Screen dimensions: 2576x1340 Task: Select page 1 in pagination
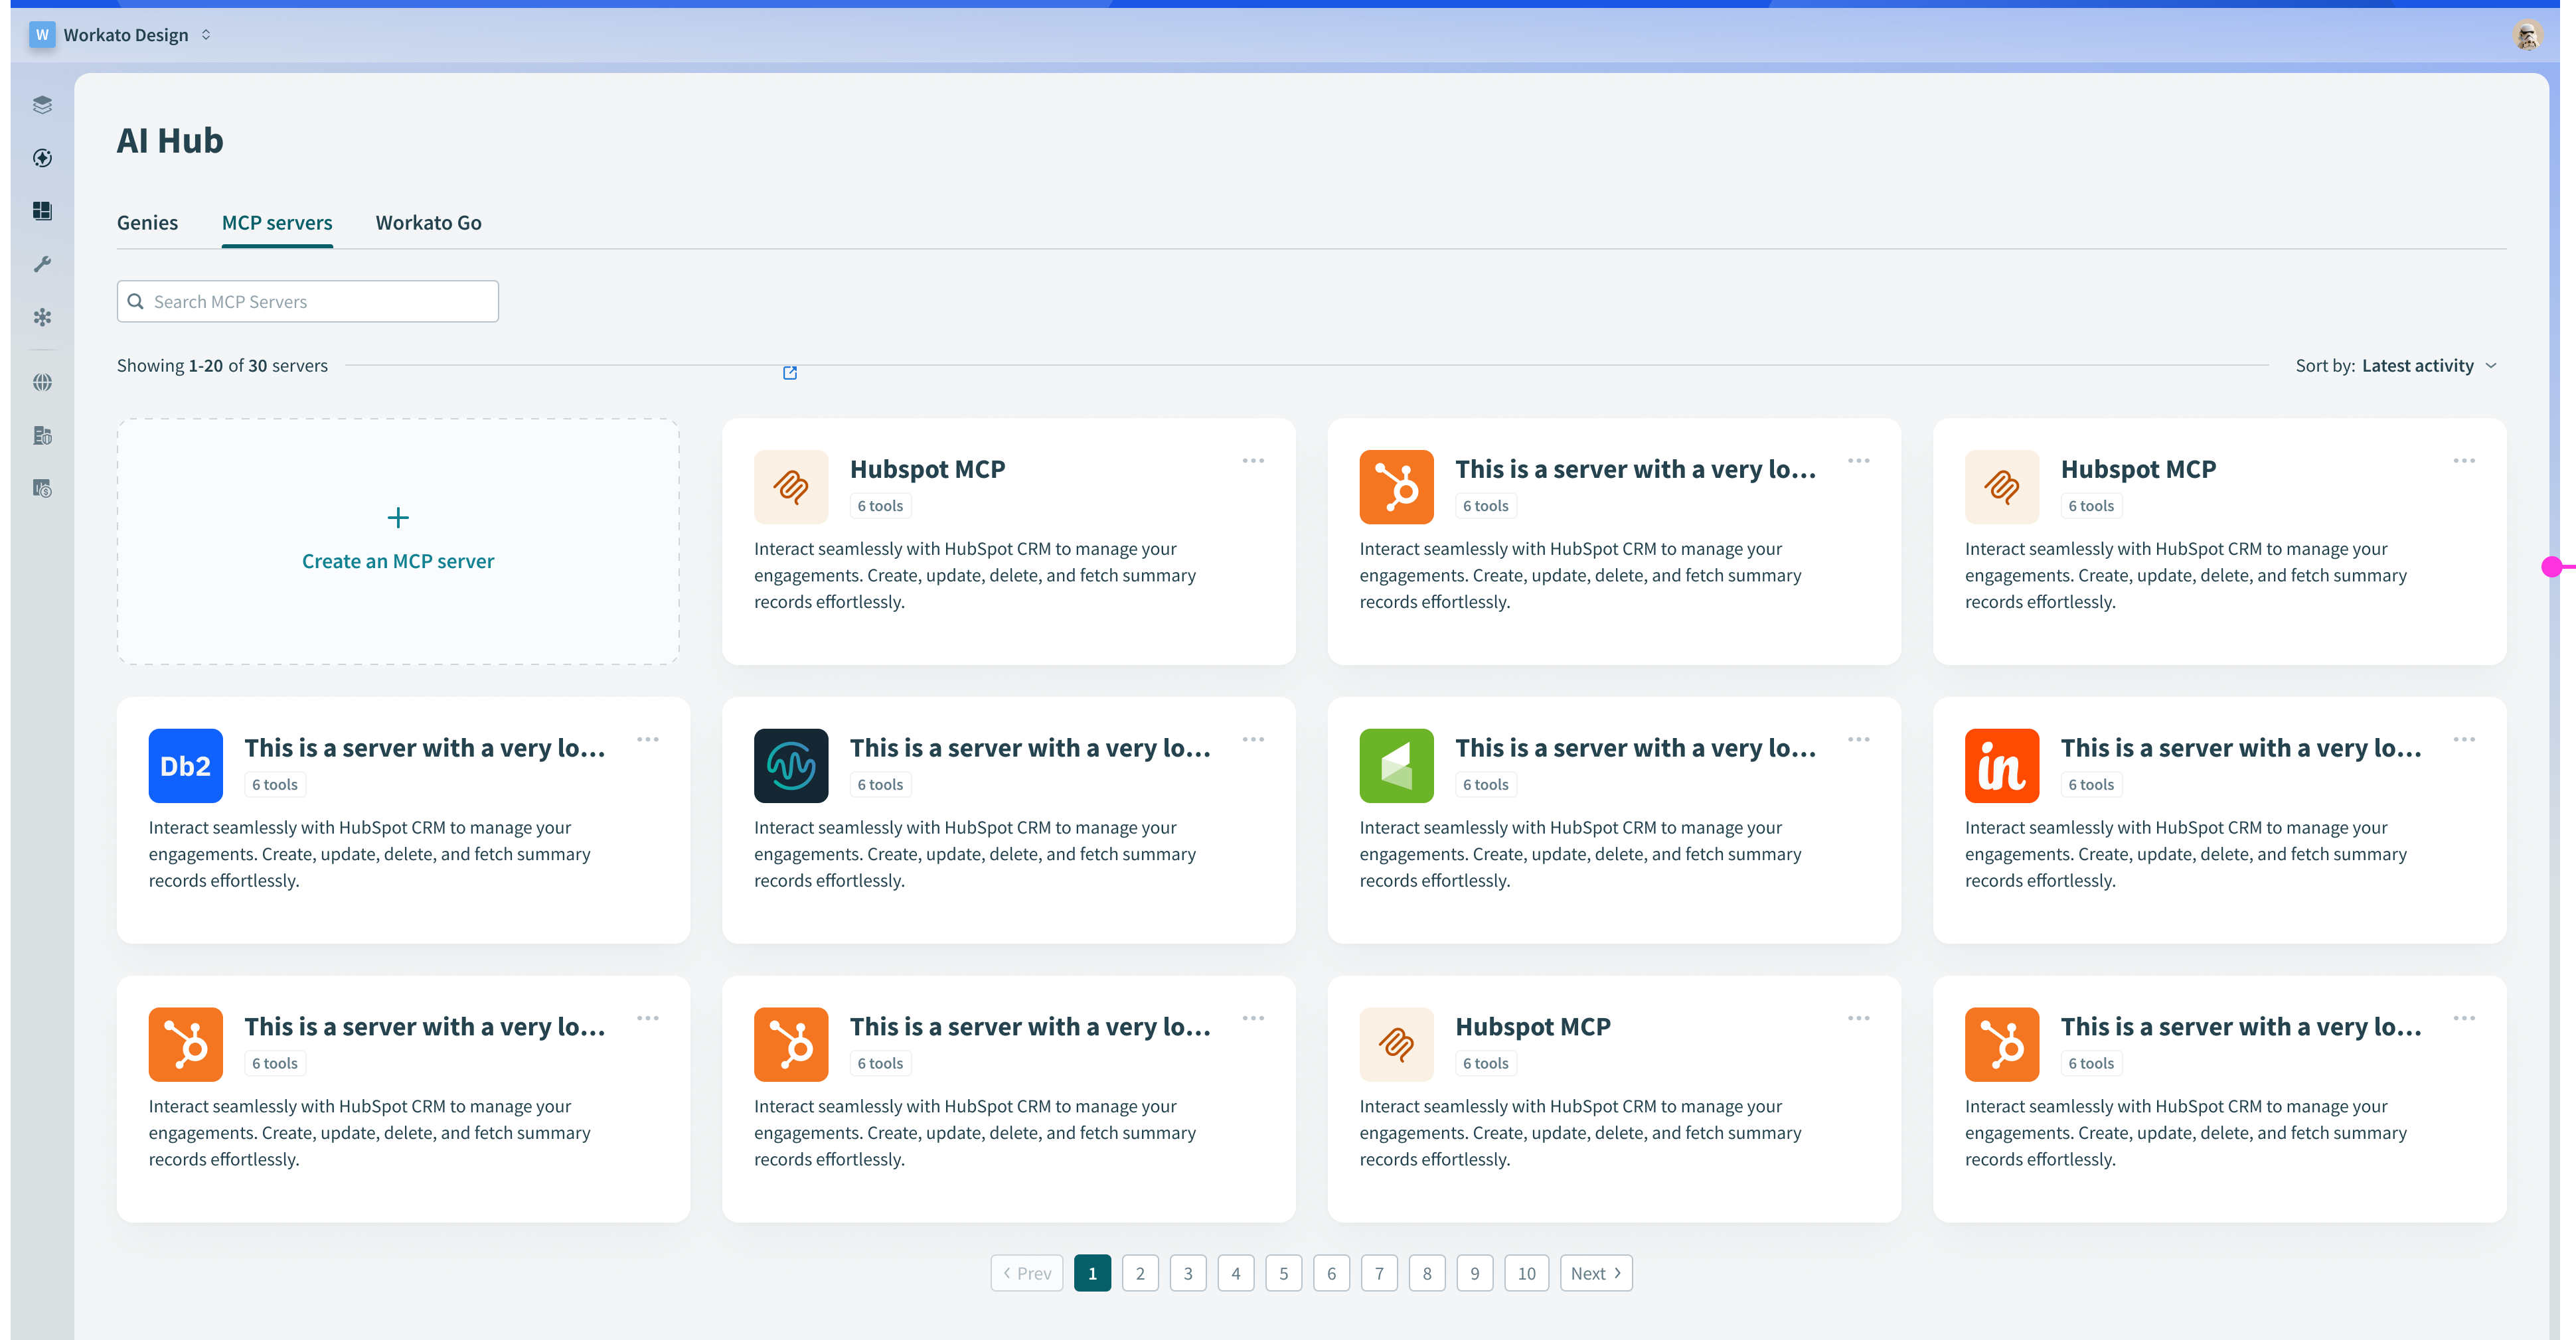(1092, 1273)
